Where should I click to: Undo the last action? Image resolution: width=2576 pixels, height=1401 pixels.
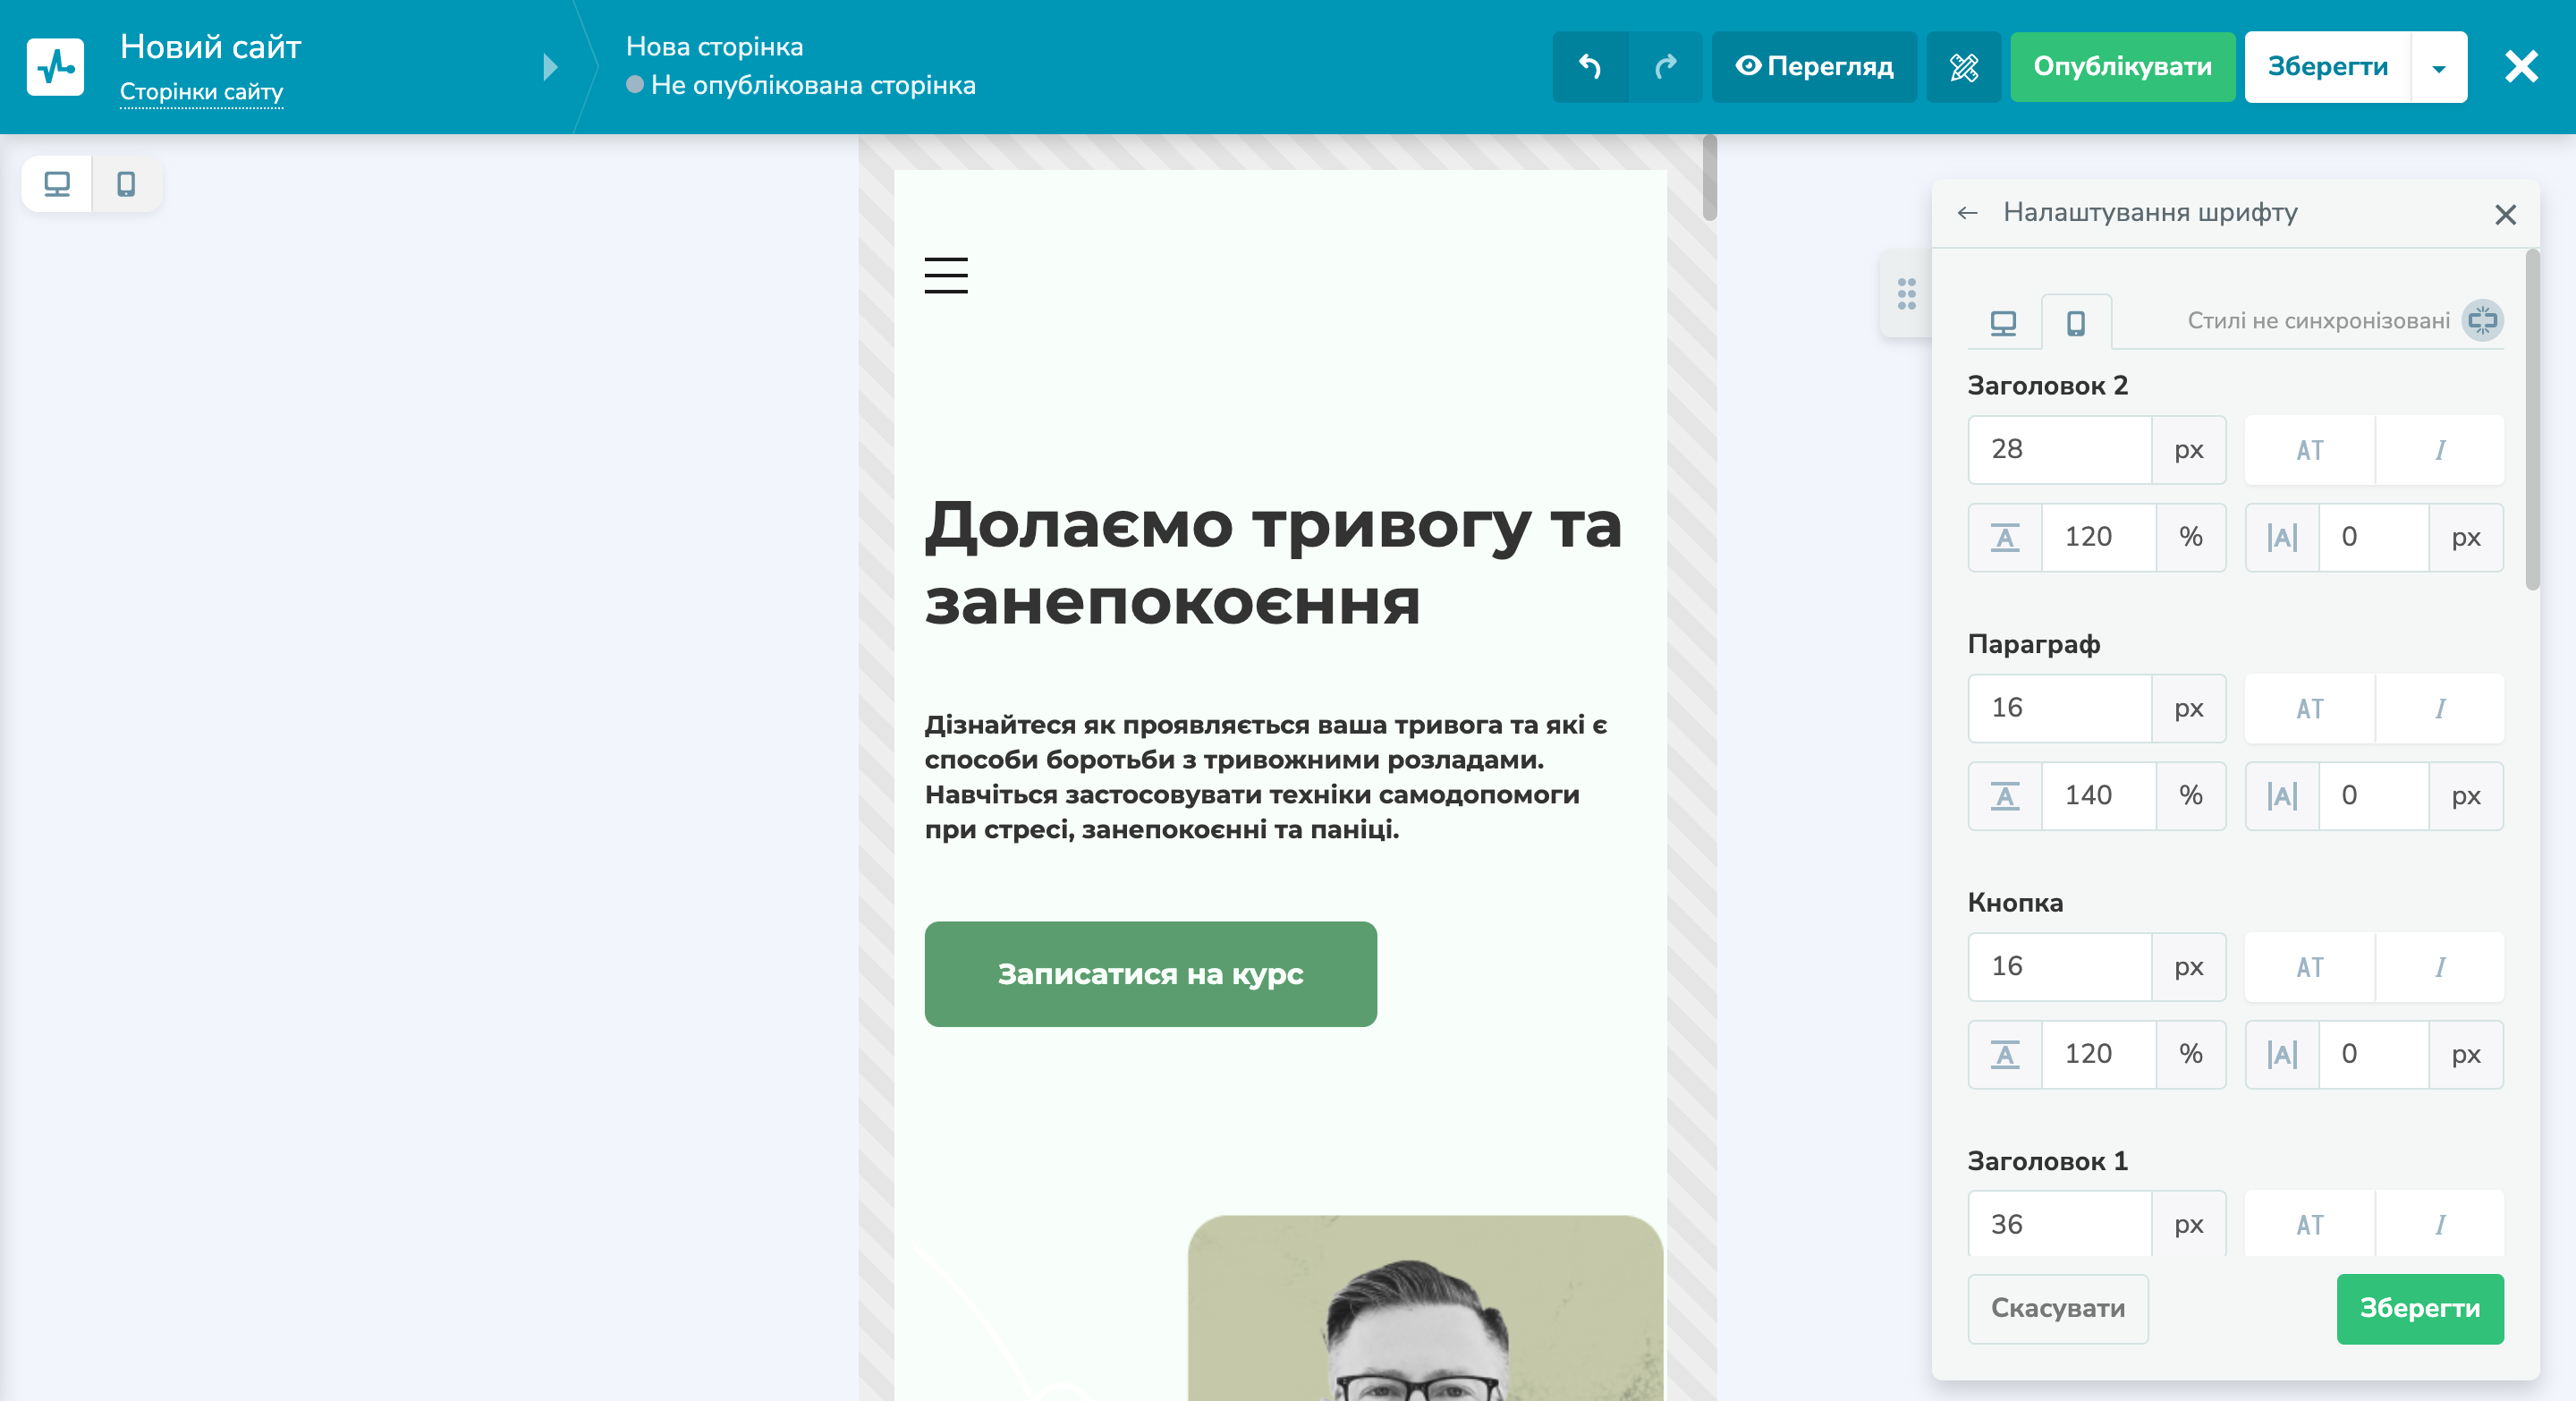click(x=1590, y=67)
